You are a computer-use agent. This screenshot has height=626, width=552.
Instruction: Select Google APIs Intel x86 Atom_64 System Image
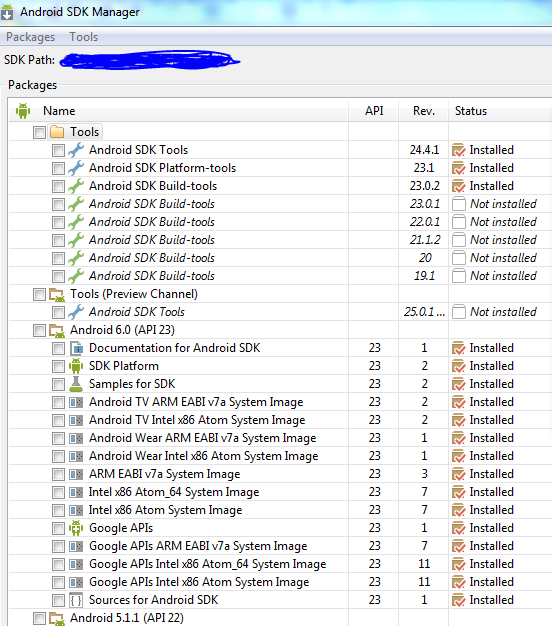click(279, 564)
